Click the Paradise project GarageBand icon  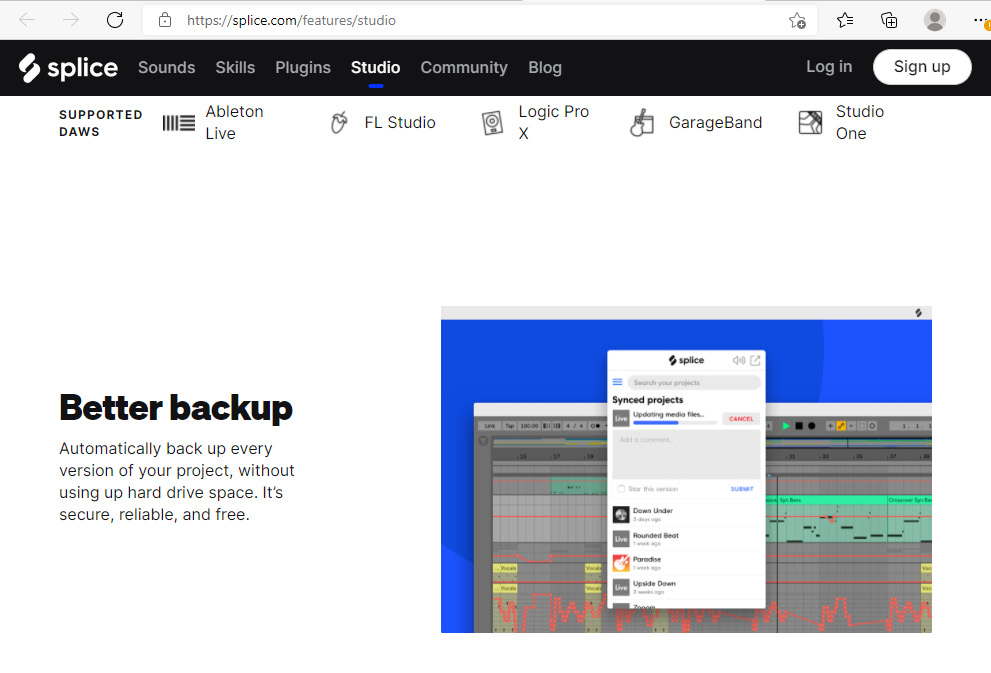621,562
